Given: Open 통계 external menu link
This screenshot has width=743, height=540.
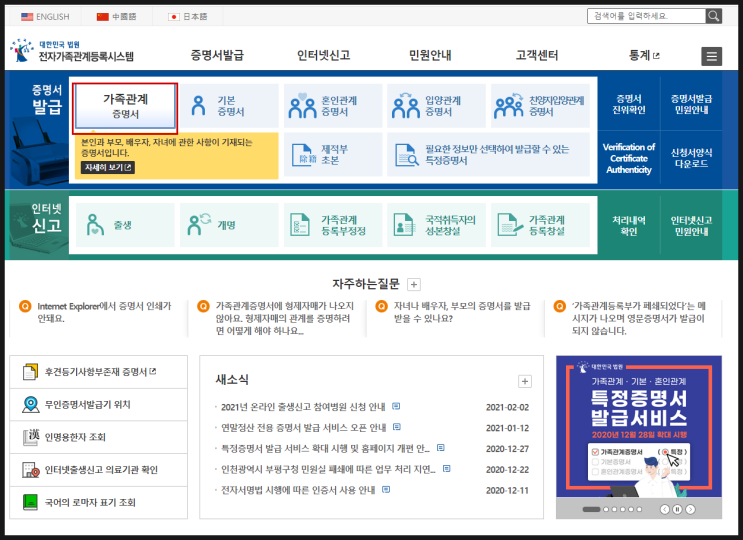Looking at the screenshot, I should coord(643,55).
